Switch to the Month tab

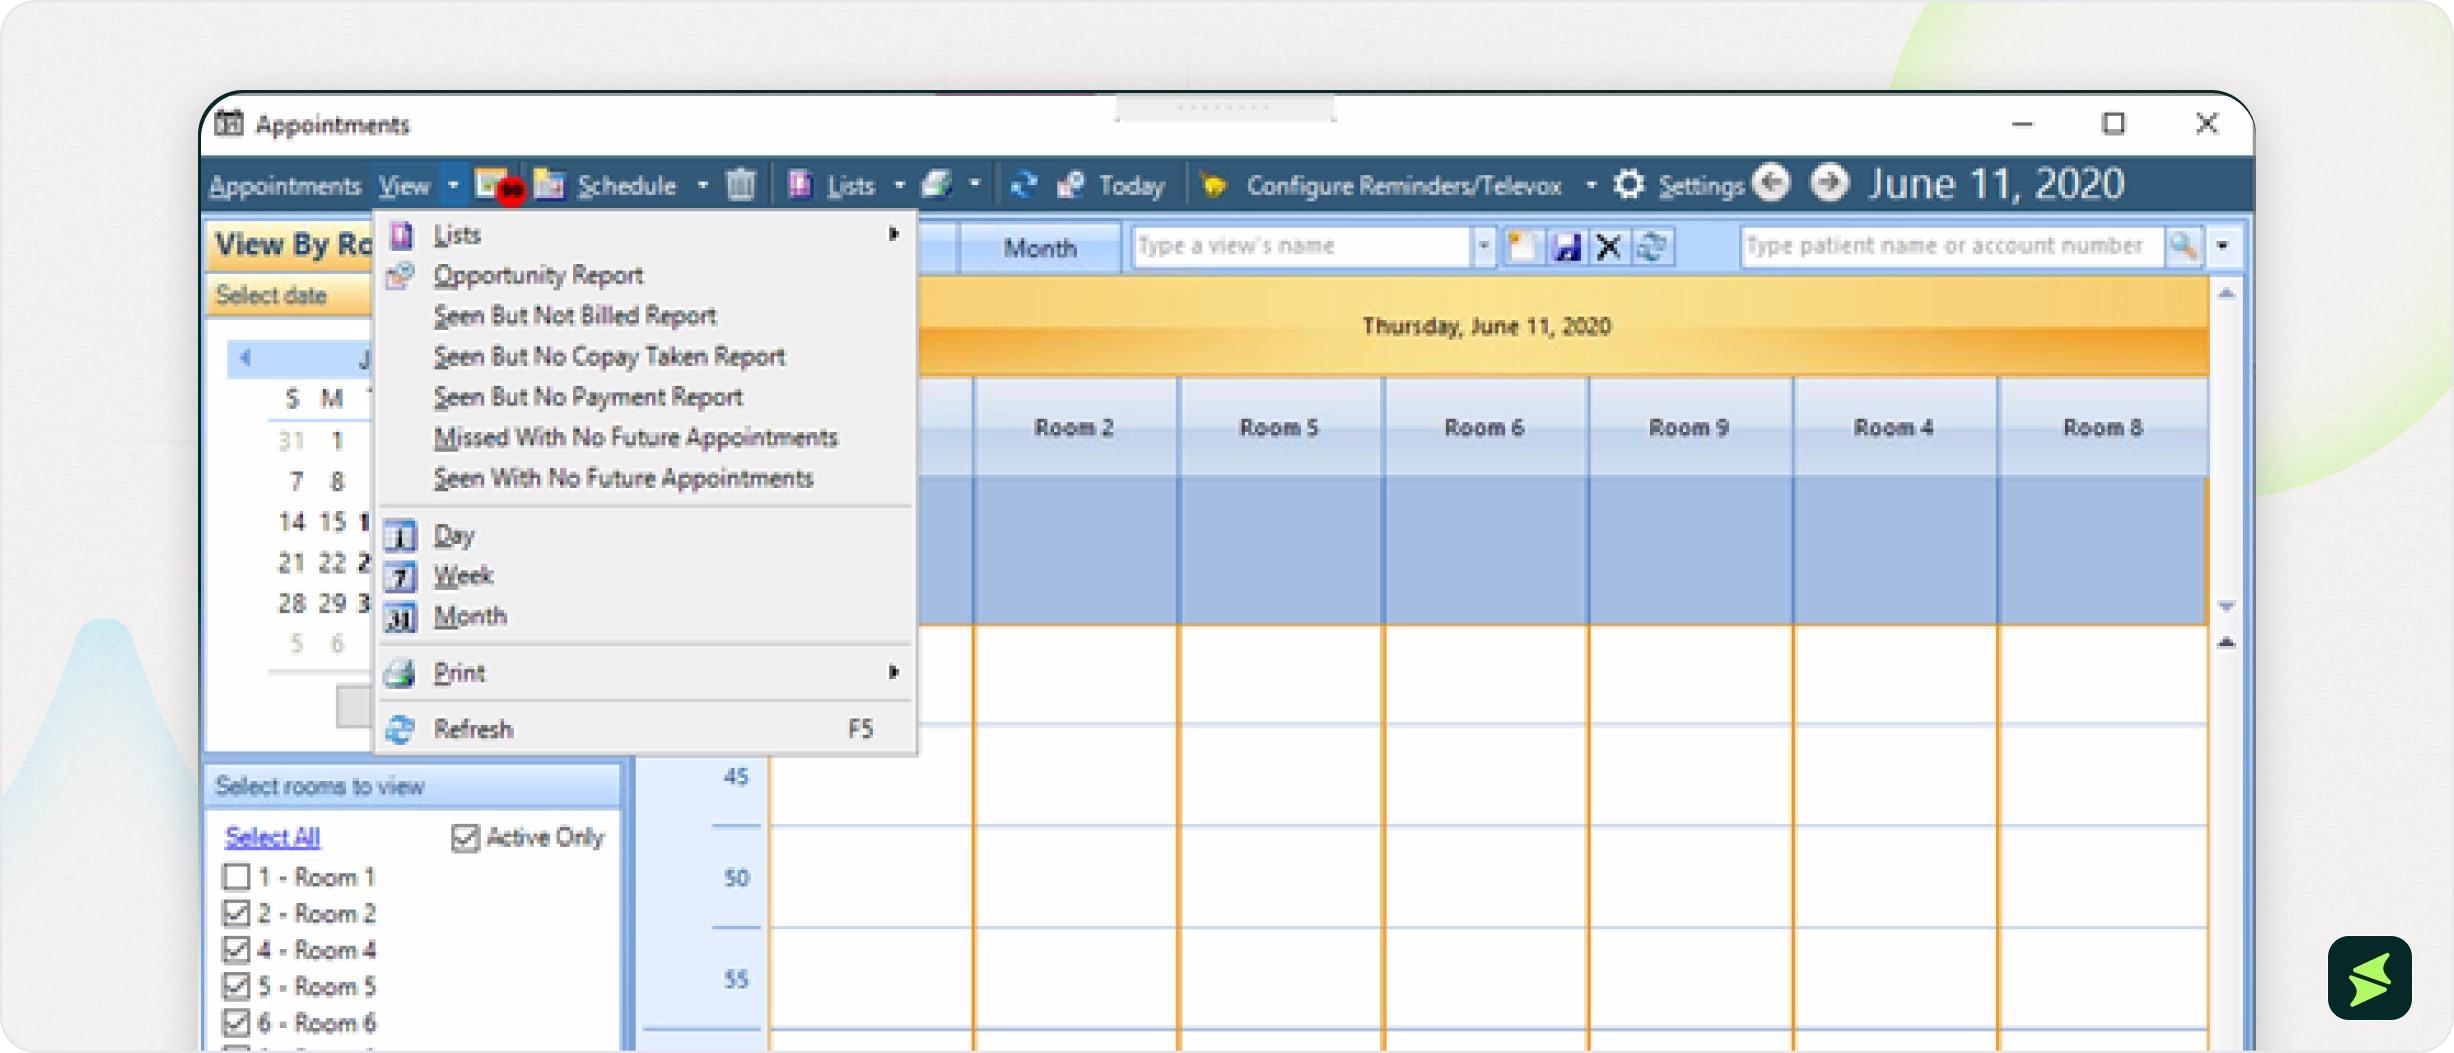click(x=1040, y=248)
